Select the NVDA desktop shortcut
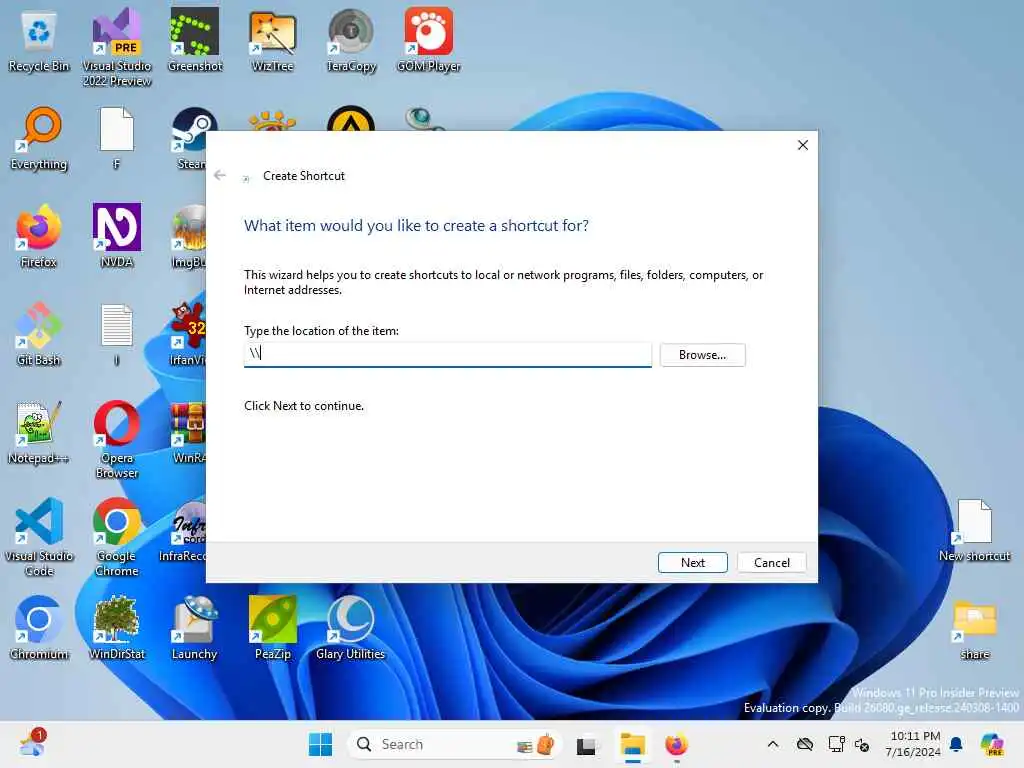The width and height of the screenshot is (1024, 768). [x=117, y=236]
